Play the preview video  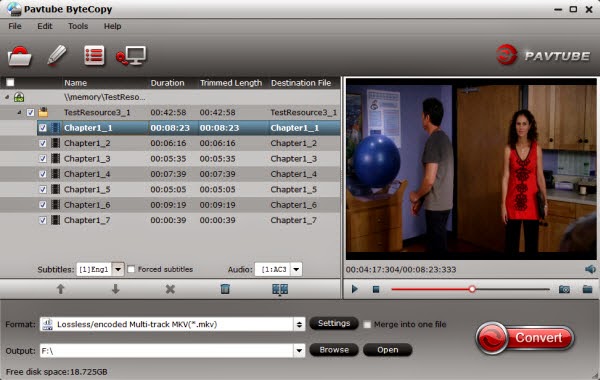click(x=355, y=289)
